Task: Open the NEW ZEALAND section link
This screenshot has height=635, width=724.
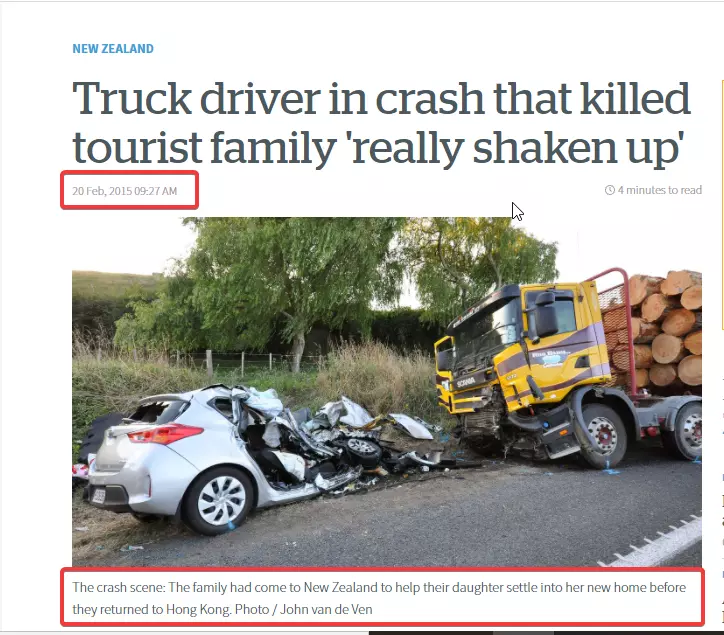Action: tap(113, 48)
